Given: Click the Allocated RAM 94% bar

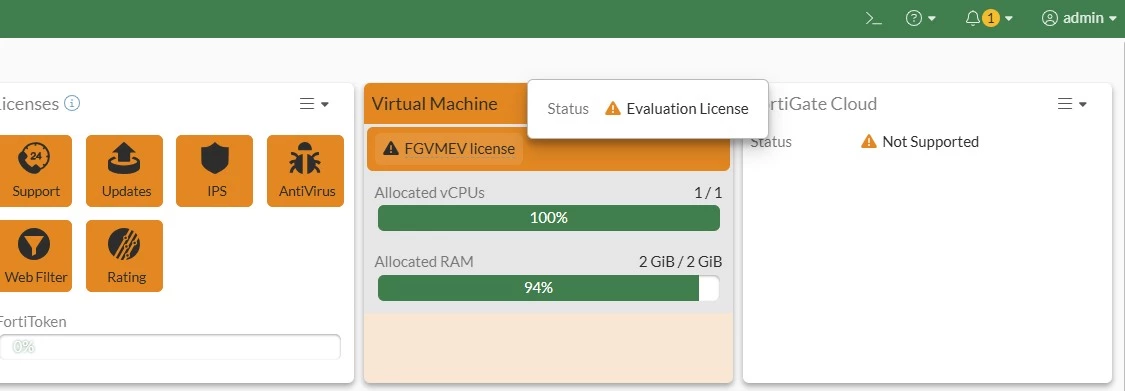Looking at the screenshot, I should pyautogui.click(x=549, y=288).
